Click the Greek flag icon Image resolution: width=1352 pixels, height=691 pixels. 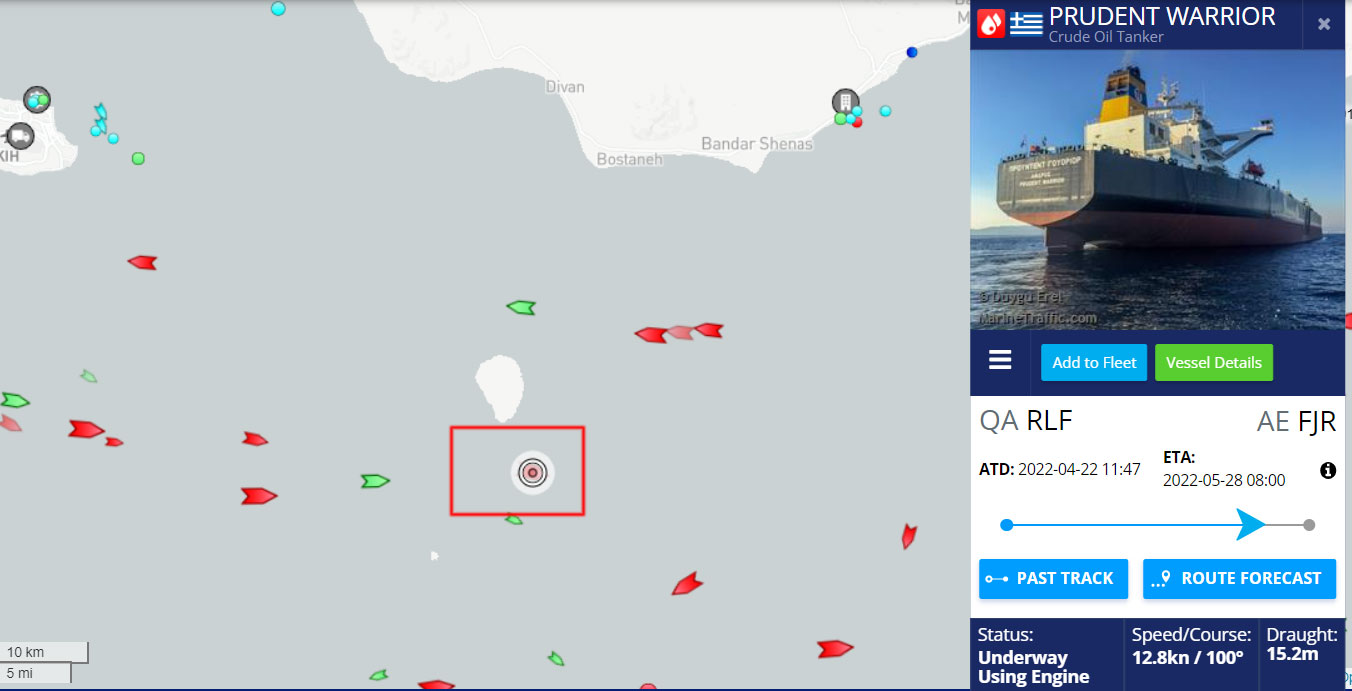[x=1026, y=23]
